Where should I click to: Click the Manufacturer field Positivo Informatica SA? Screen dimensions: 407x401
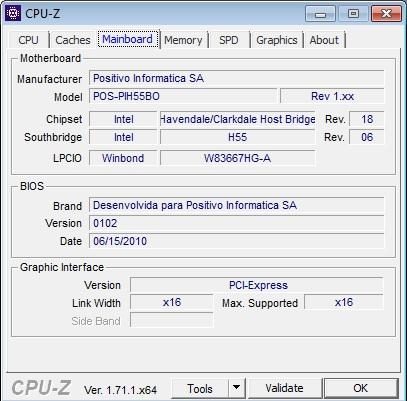236,78
